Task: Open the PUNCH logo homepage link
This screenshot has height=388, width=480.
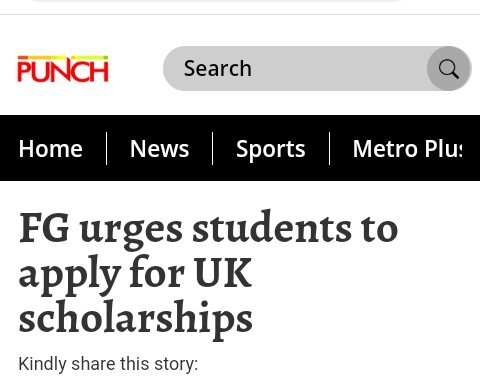Action: pos(63,69)
